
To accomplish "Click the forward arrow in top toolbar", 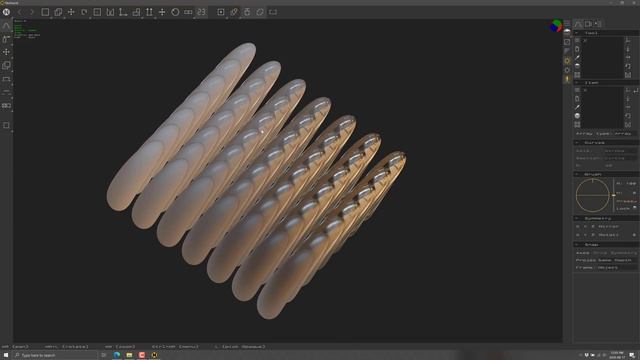I will (32, 12).
